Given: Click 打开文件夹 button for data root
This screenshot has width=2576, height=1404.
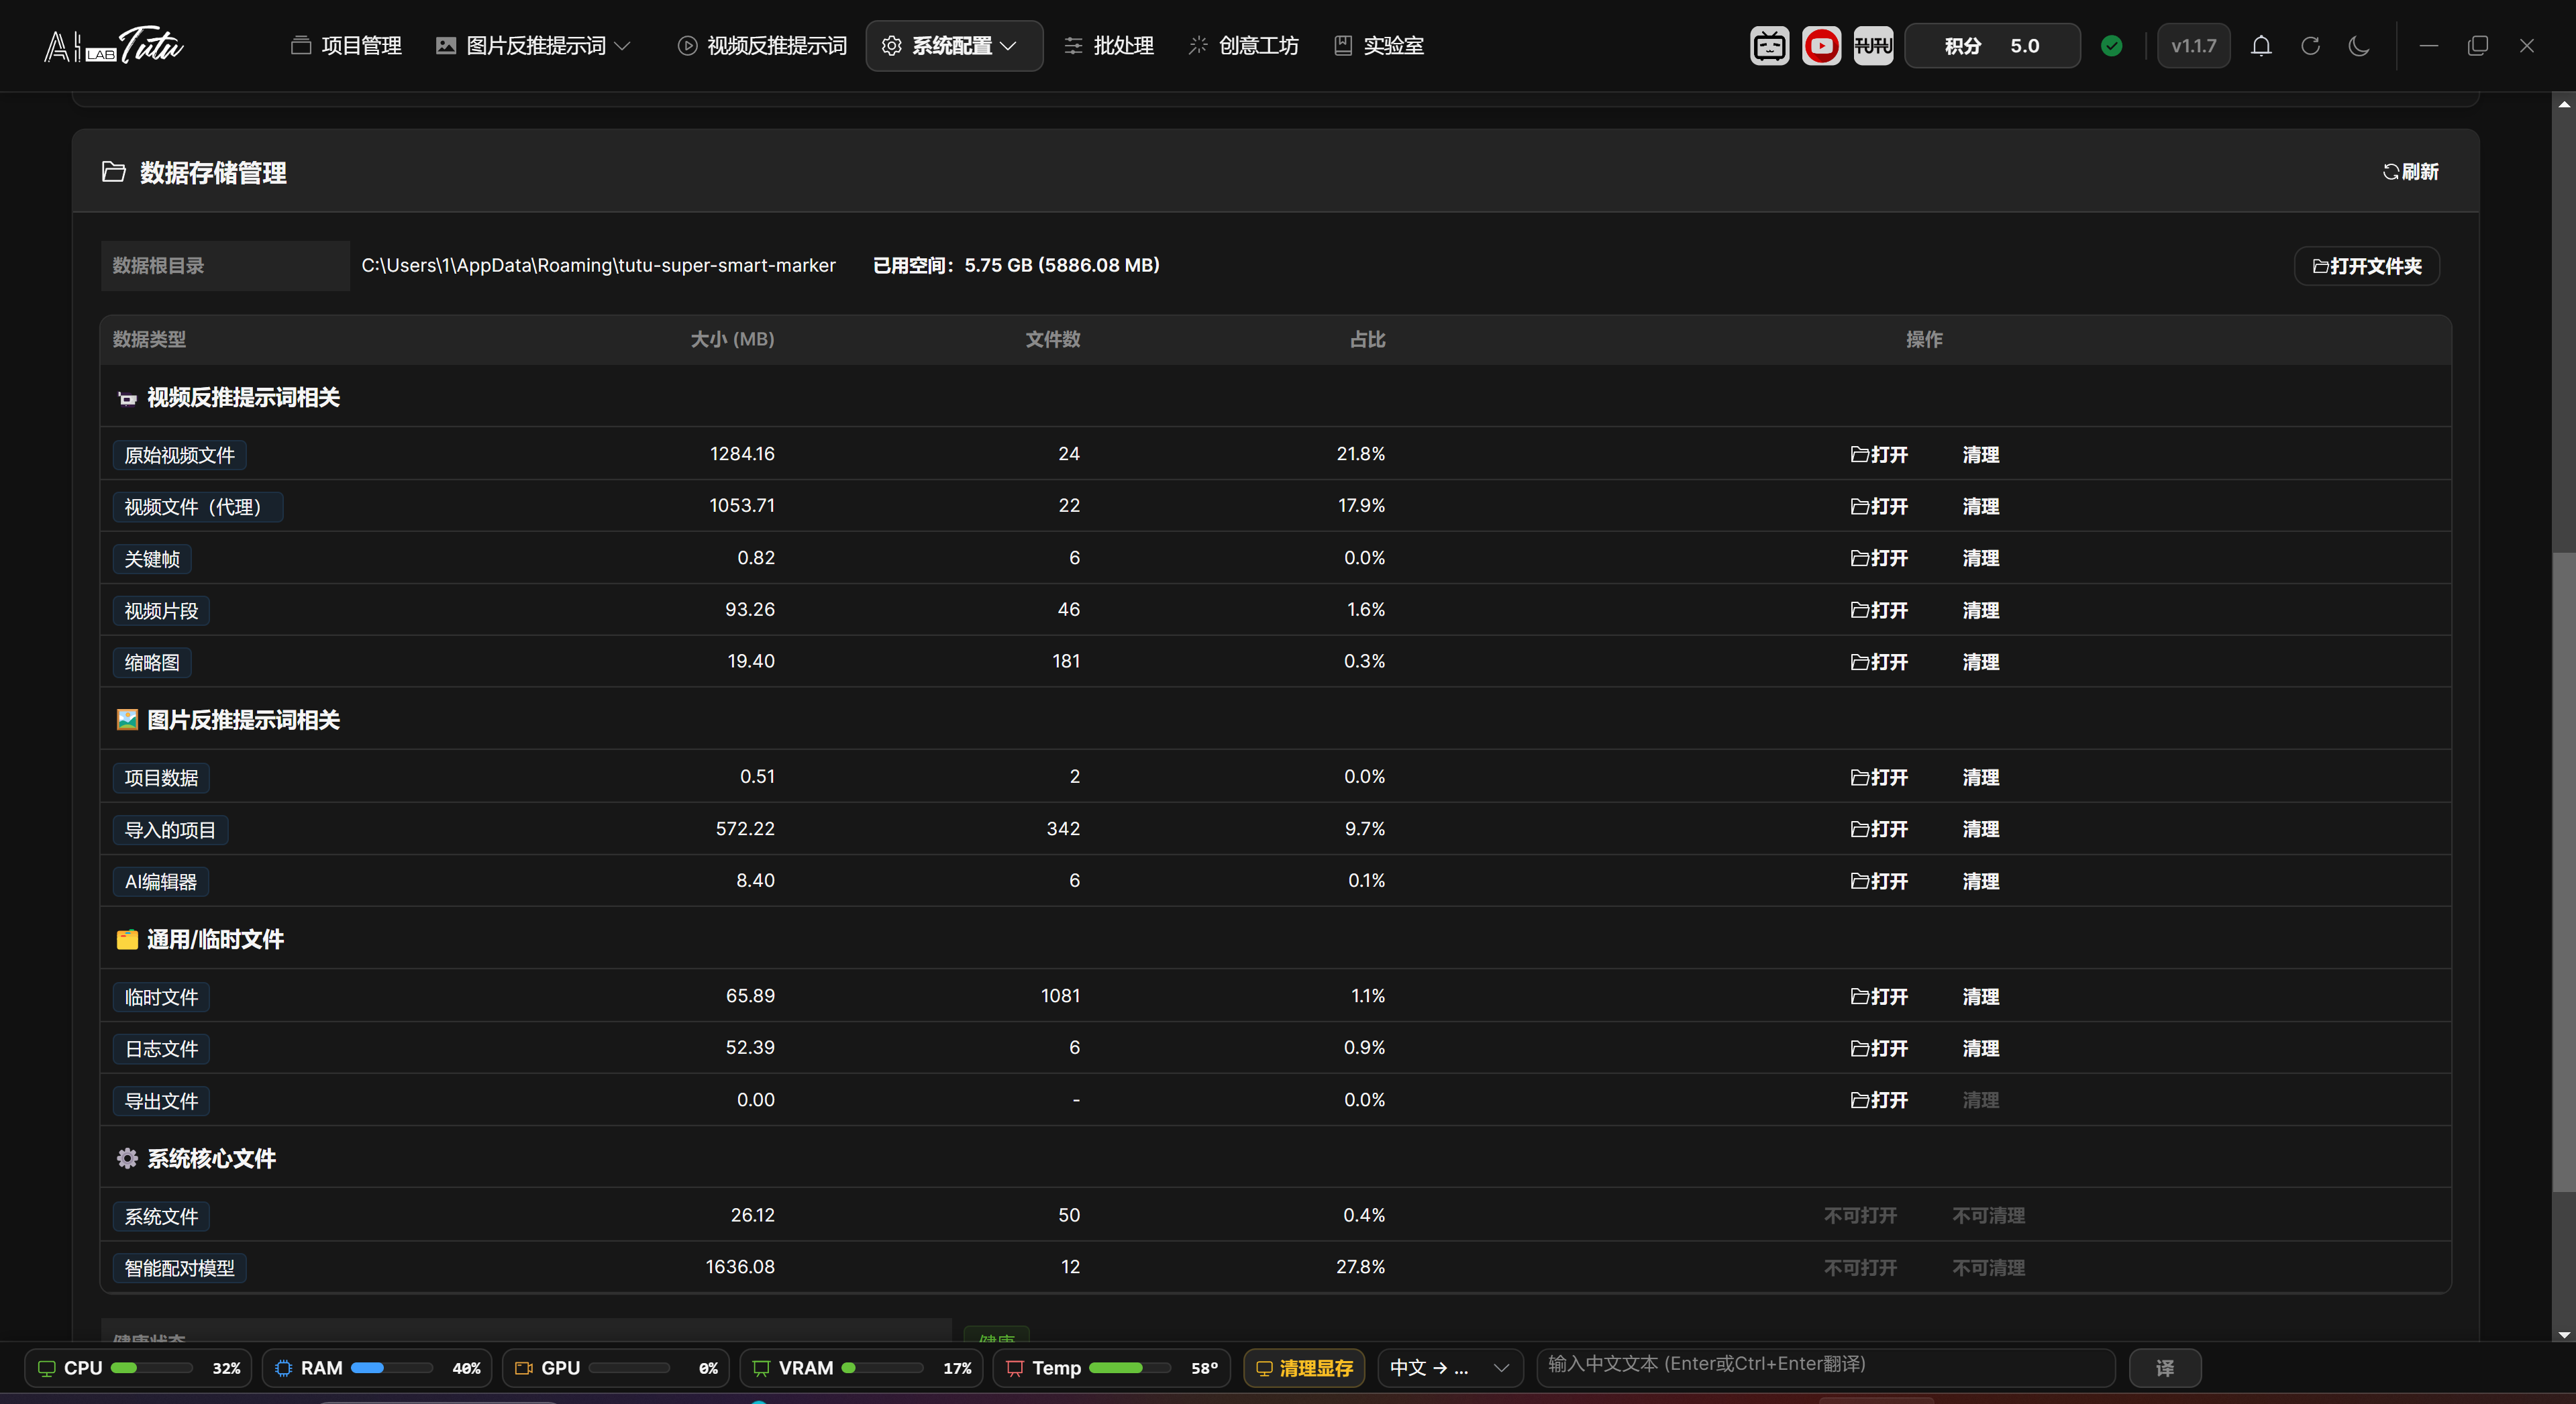Looking at the screenshot, I should 2367,266.
